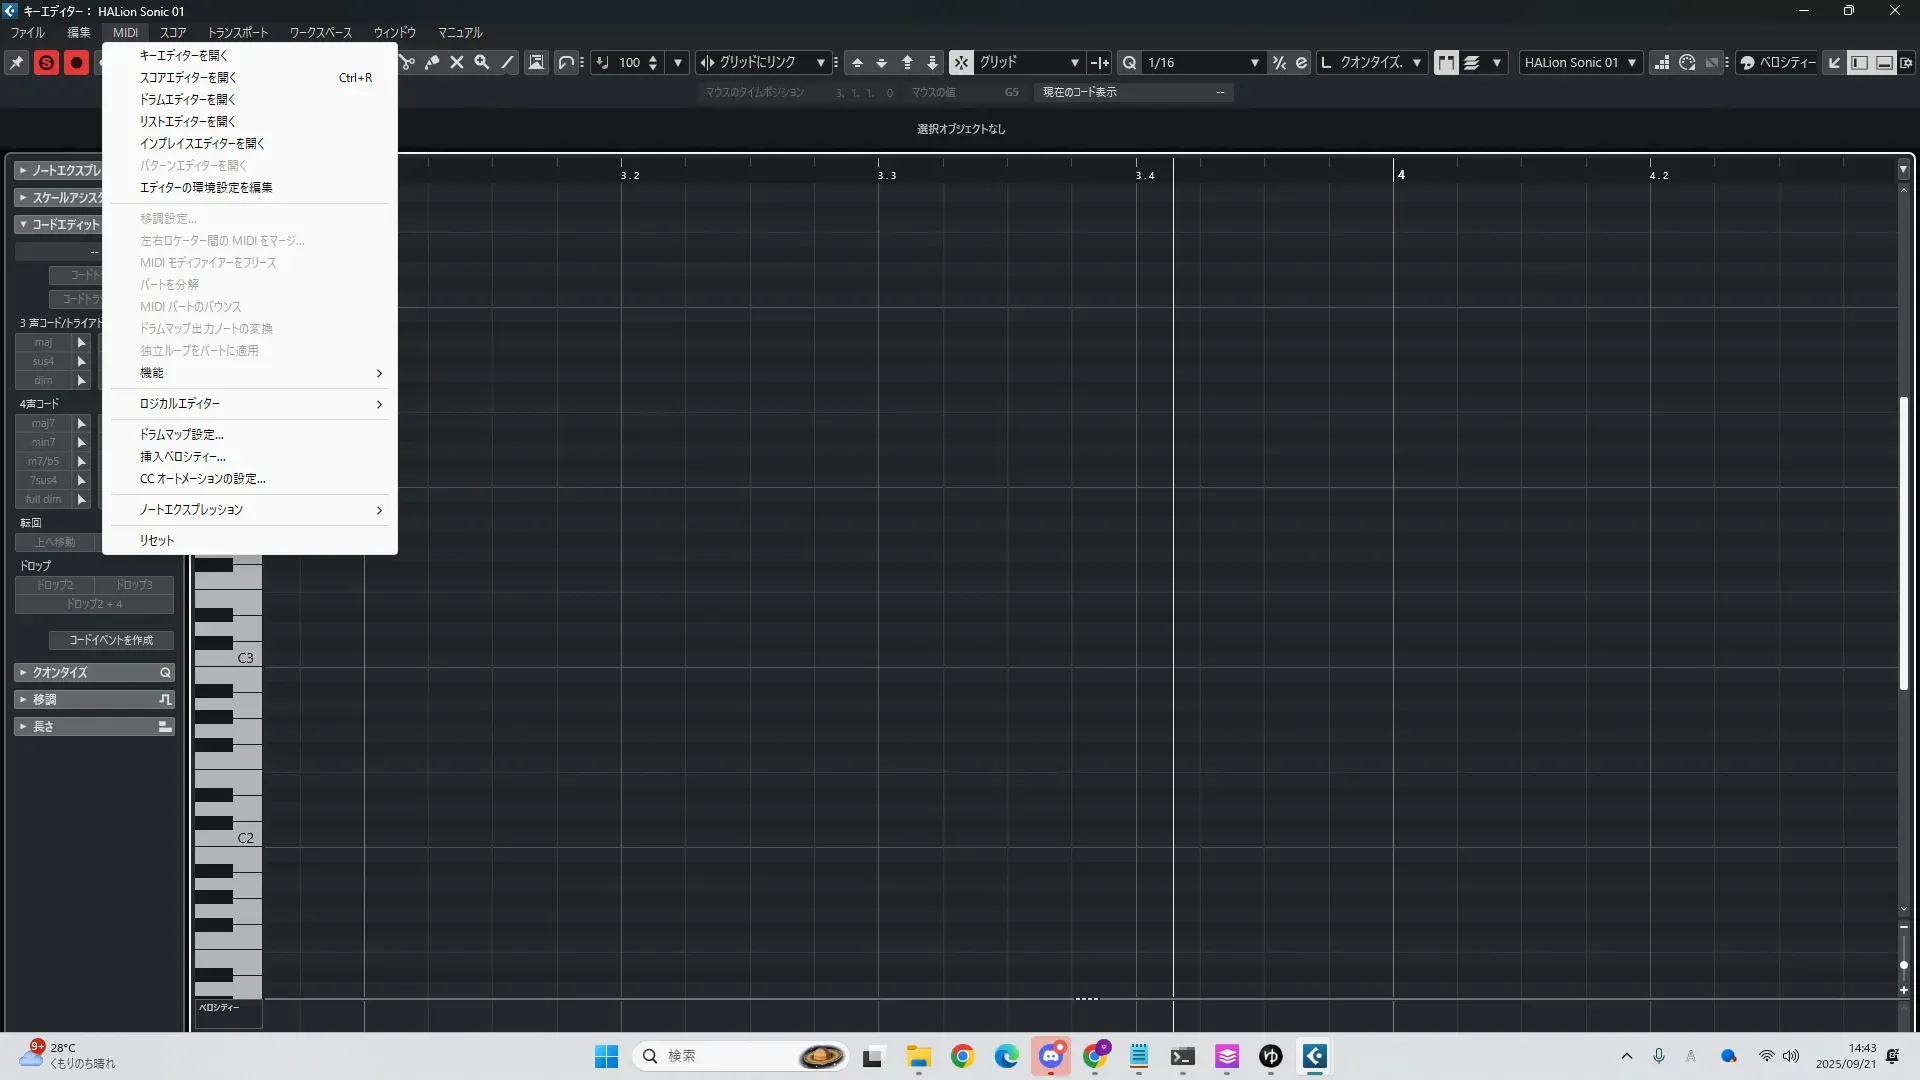Click the left zone layout icon
This screenshot has height=1080, width=1920.
pyautogui.click(x=1859, y=62)
